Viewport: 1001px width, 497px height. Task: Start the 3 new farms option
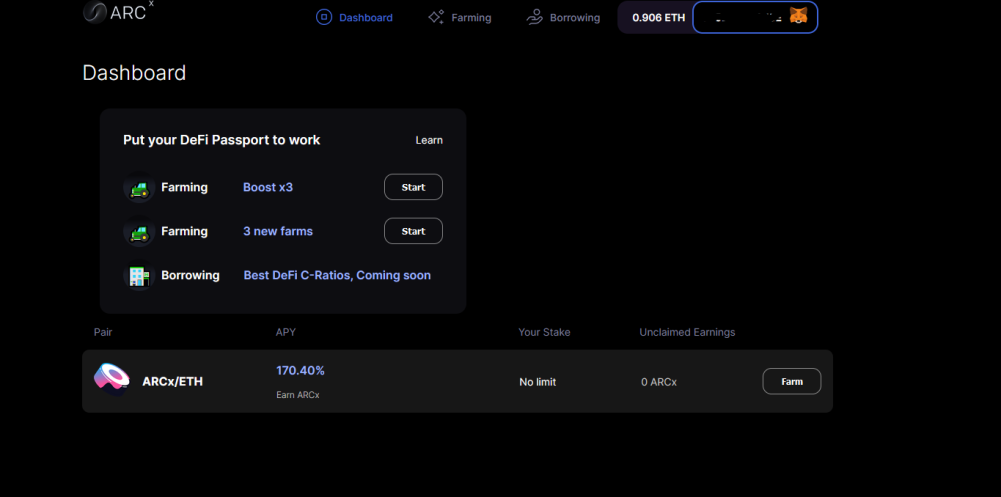pyautogui.click(x=413, y=231)
